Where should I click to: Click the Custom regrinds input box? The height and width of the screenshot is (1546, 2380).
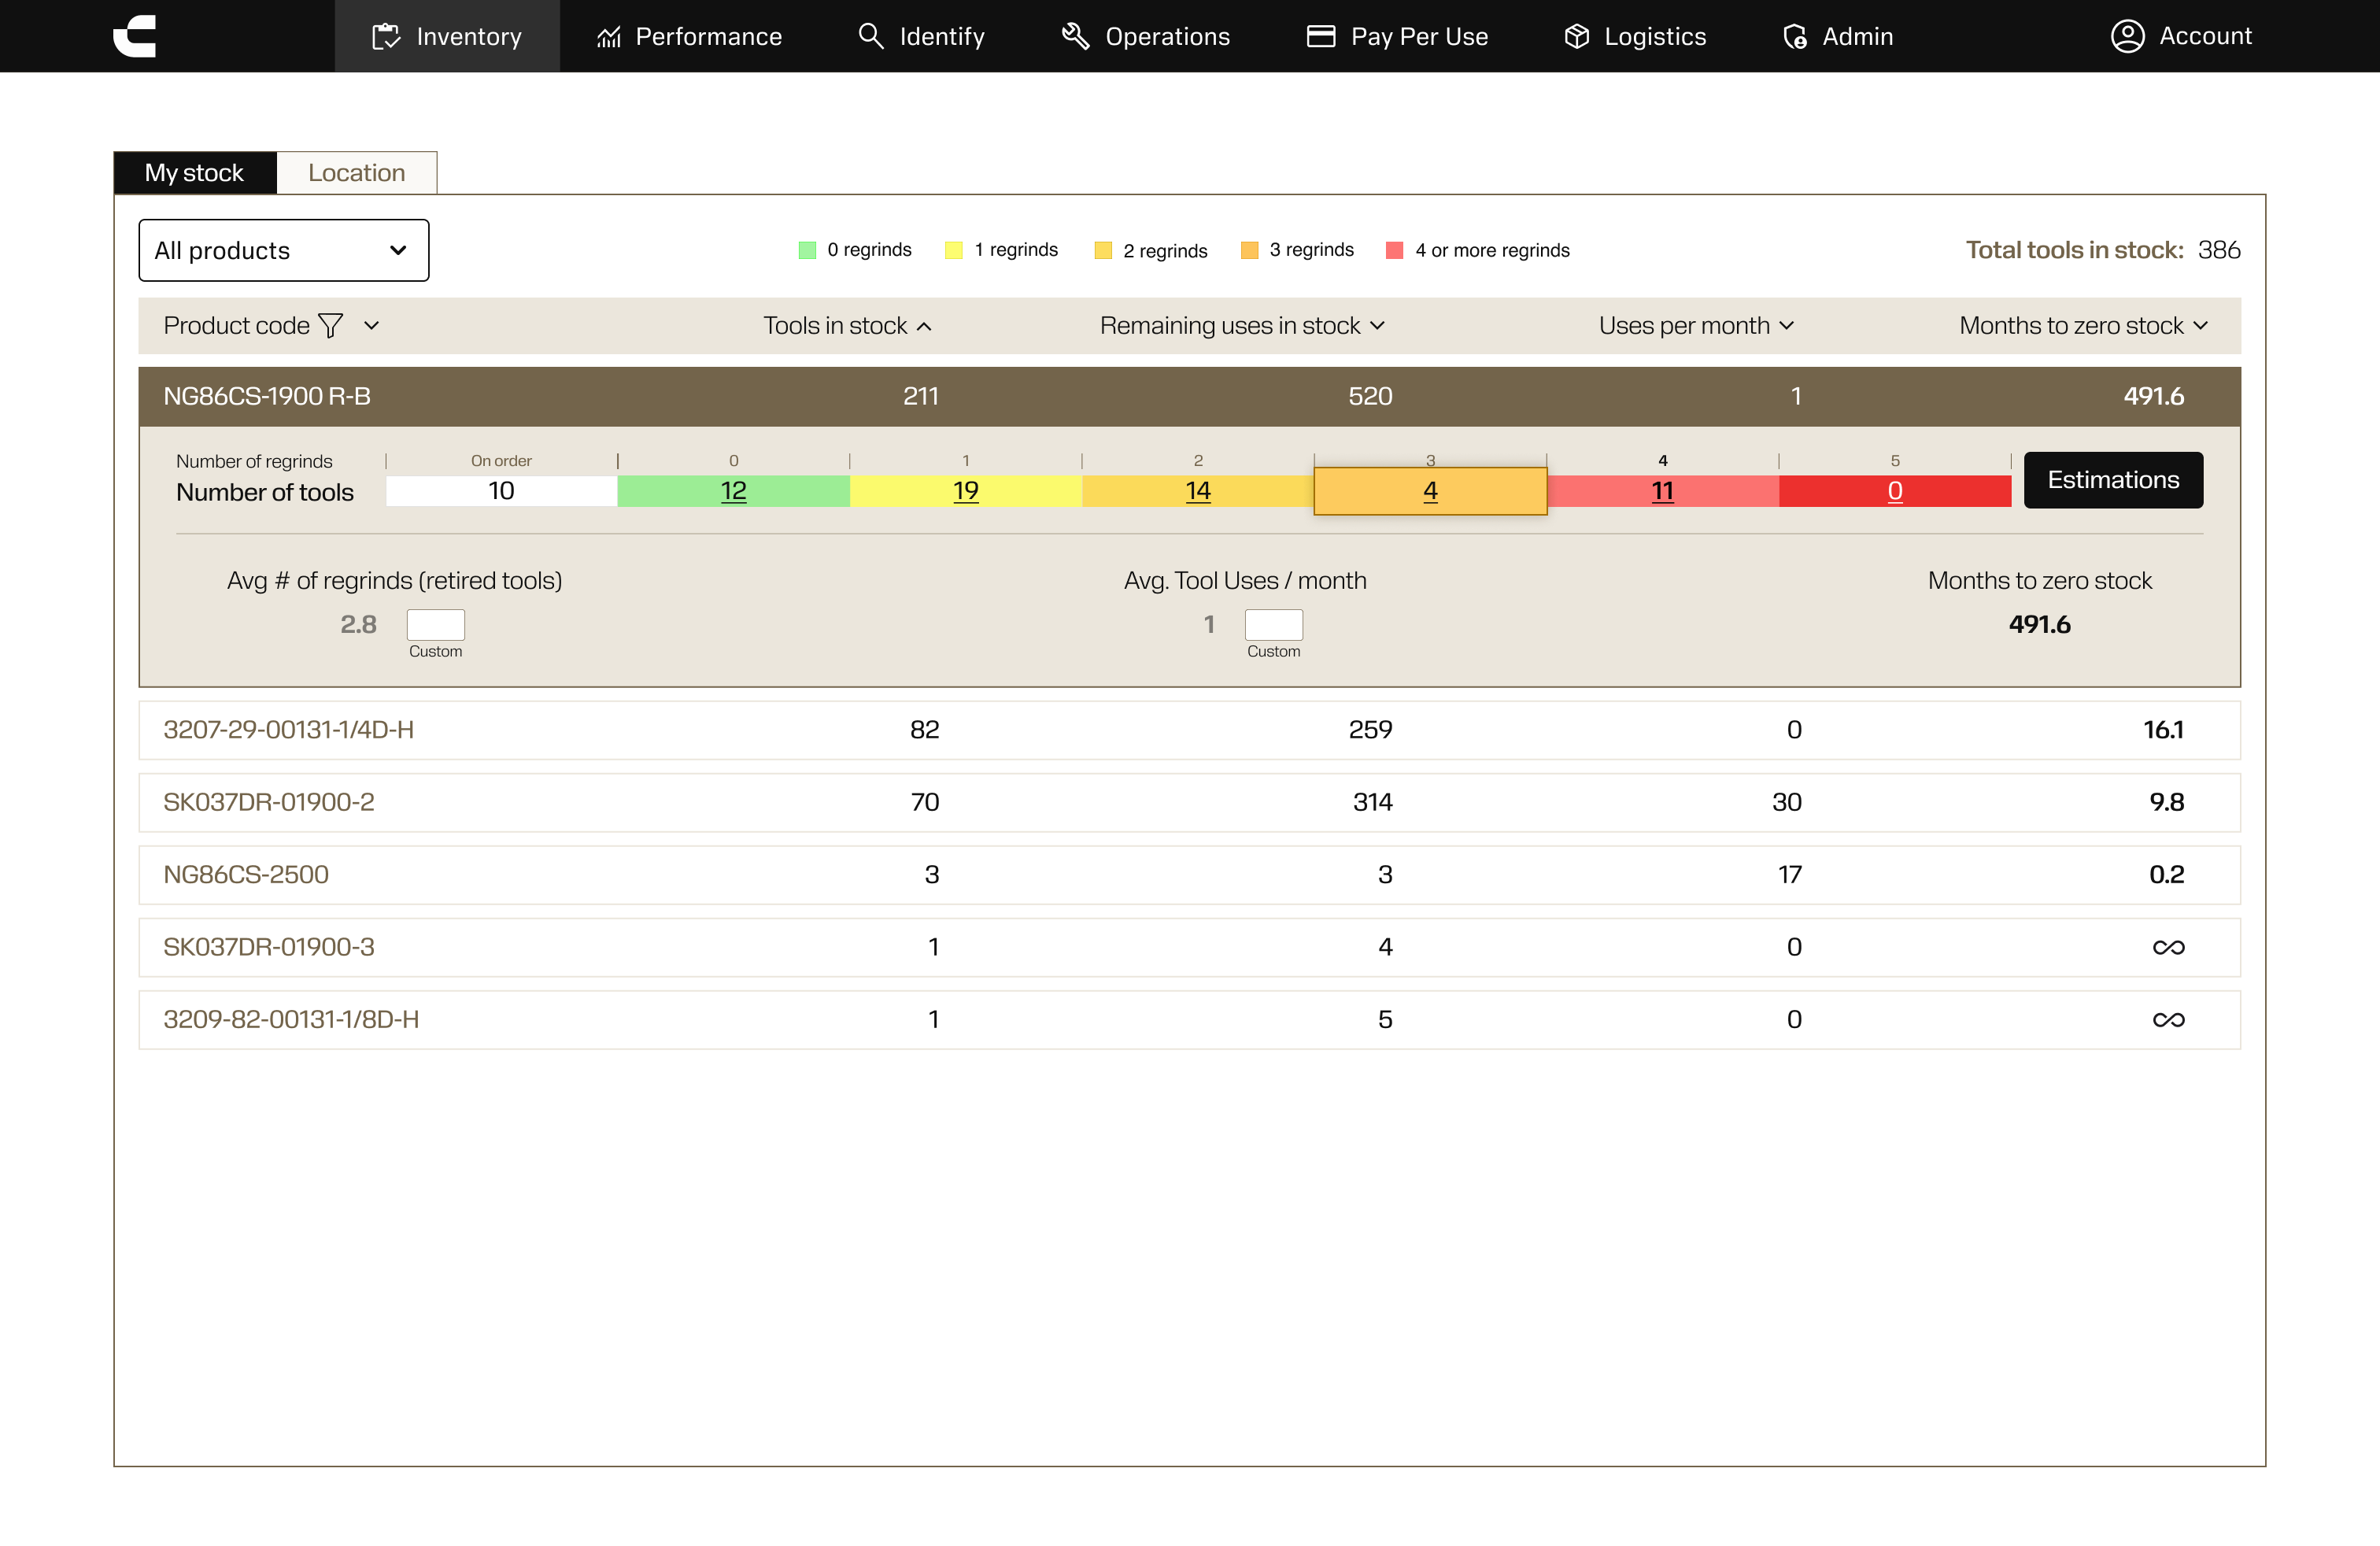coord(435,625)
